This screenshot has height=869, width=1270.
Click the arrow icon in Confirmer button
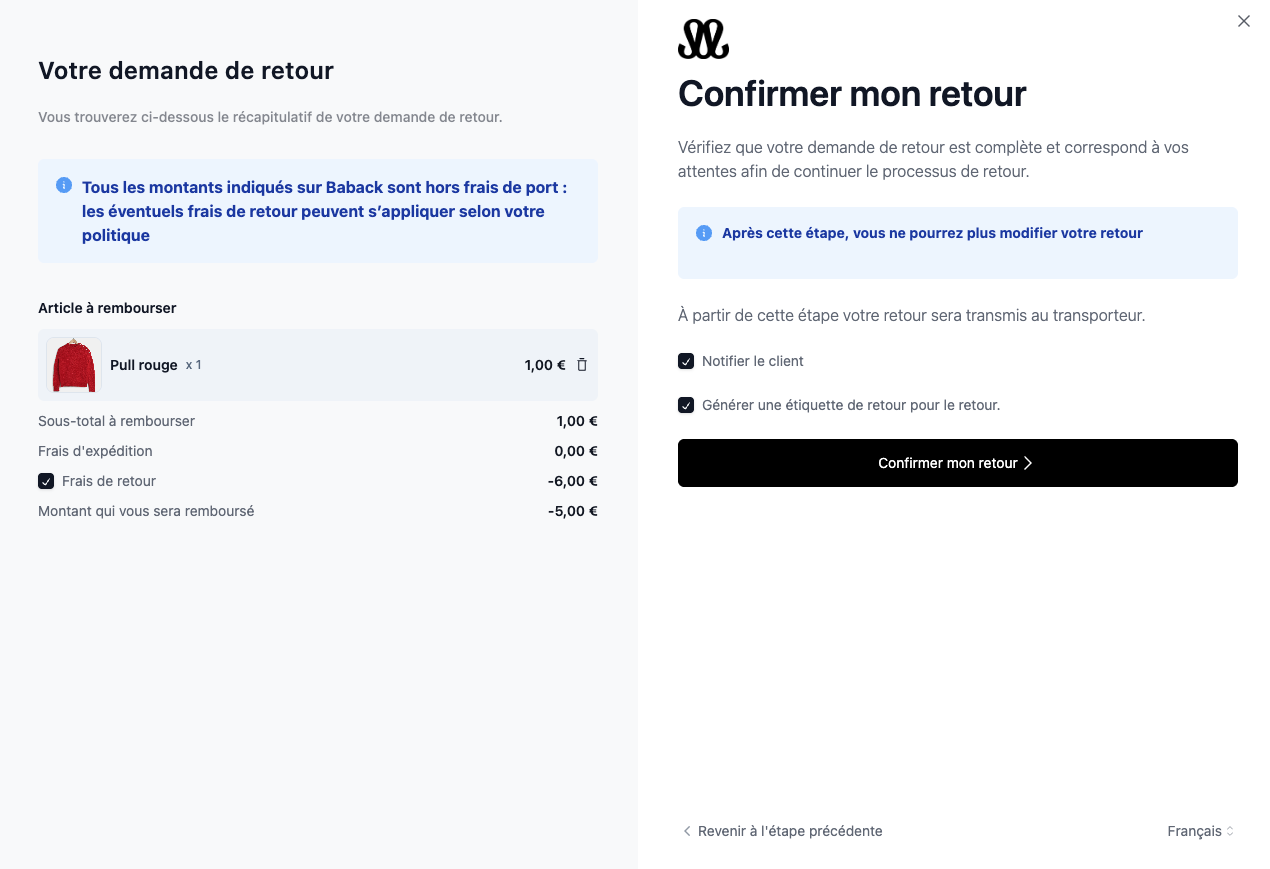[x=1028, y=463]
